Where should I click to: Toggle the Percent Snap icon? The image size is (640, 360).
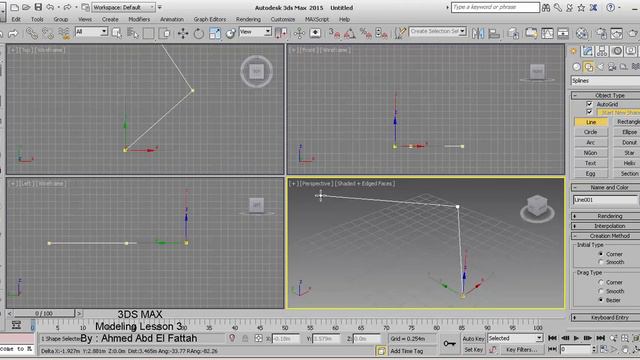365,33
